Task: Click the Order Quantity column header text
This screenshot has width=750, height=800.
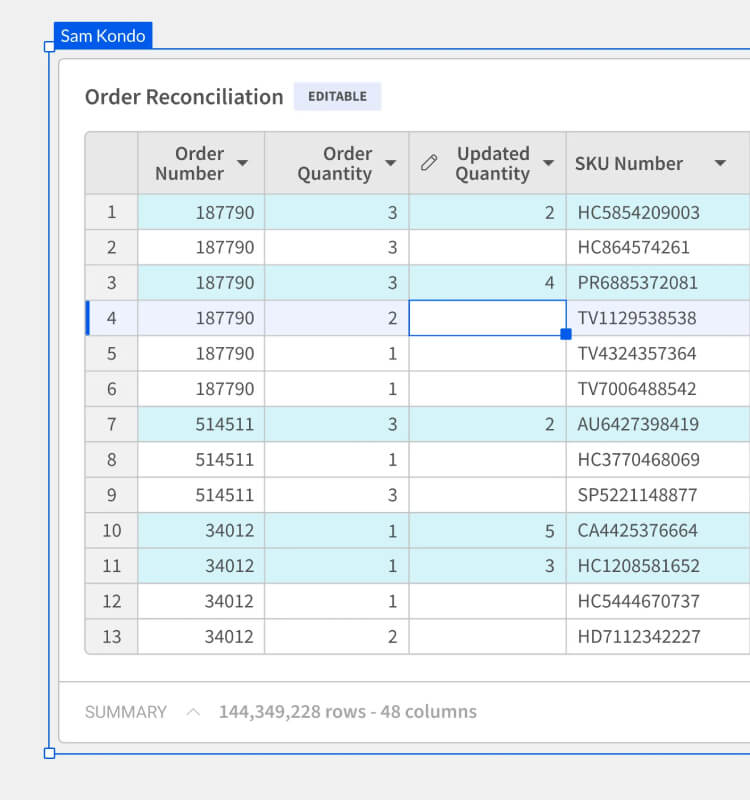Action: click(335, 163)
